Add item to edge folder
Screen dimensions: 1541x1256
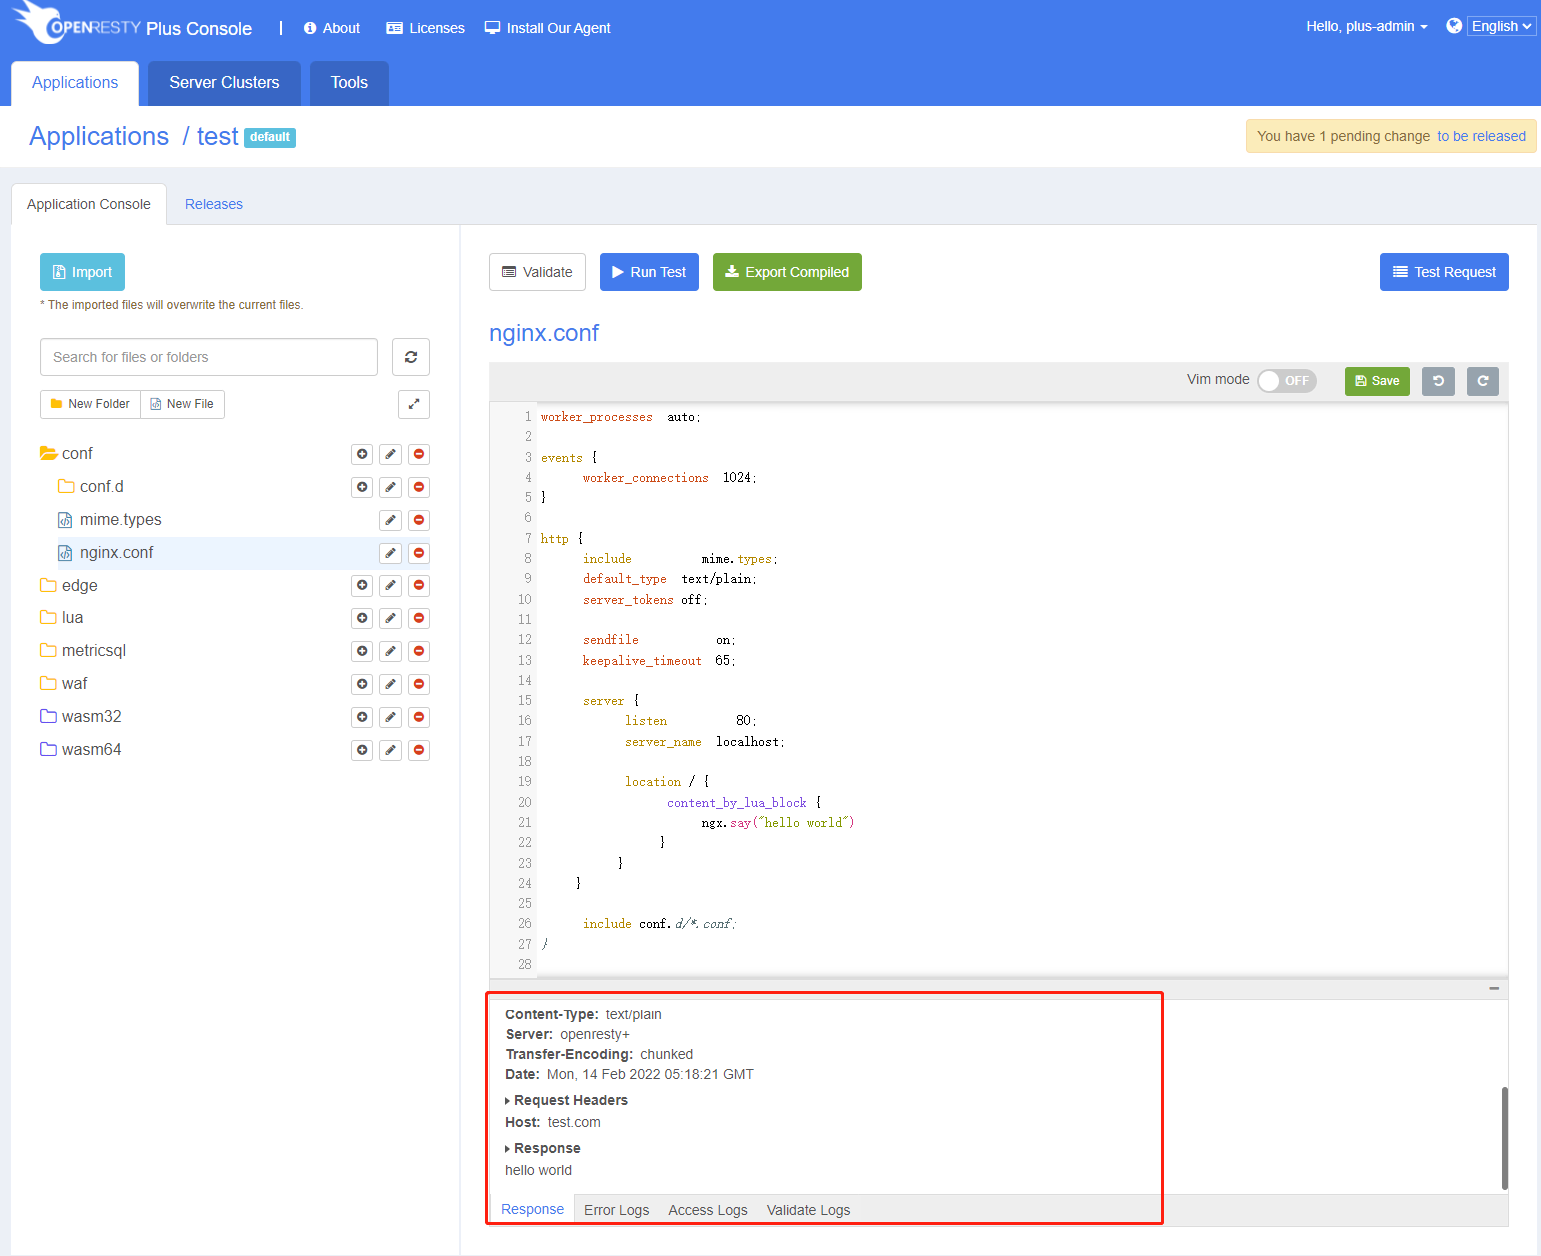tap(362, 585)
